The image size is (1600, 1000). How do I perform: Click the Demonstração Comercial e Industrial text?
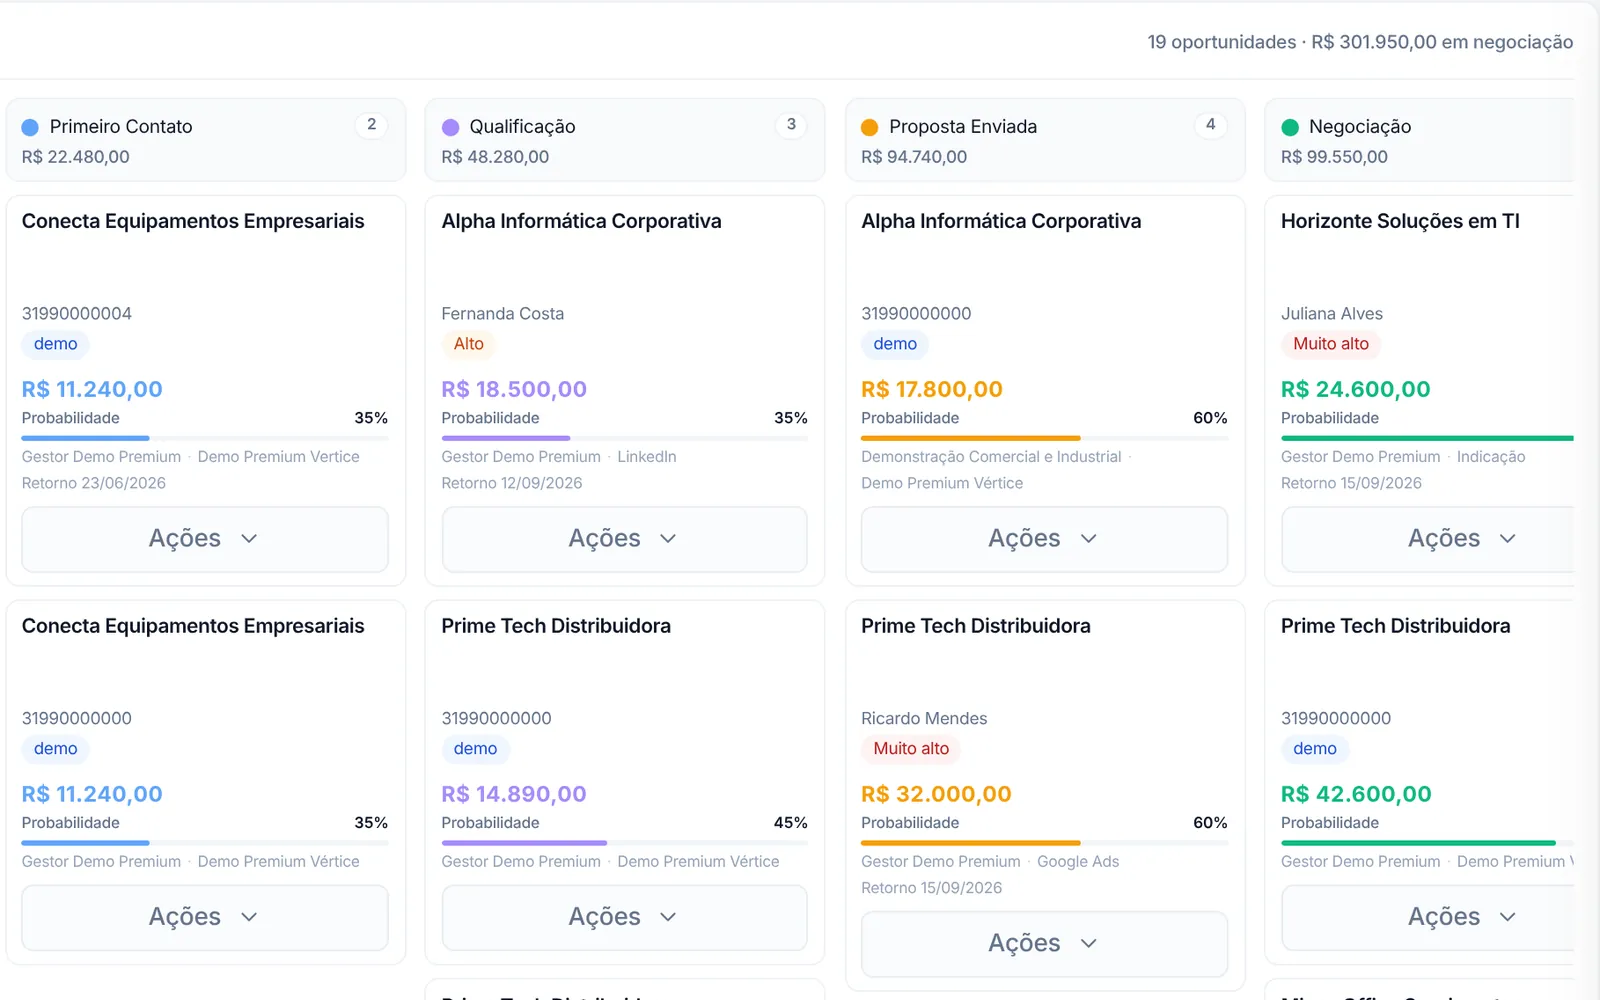click(x=991, y=457)
